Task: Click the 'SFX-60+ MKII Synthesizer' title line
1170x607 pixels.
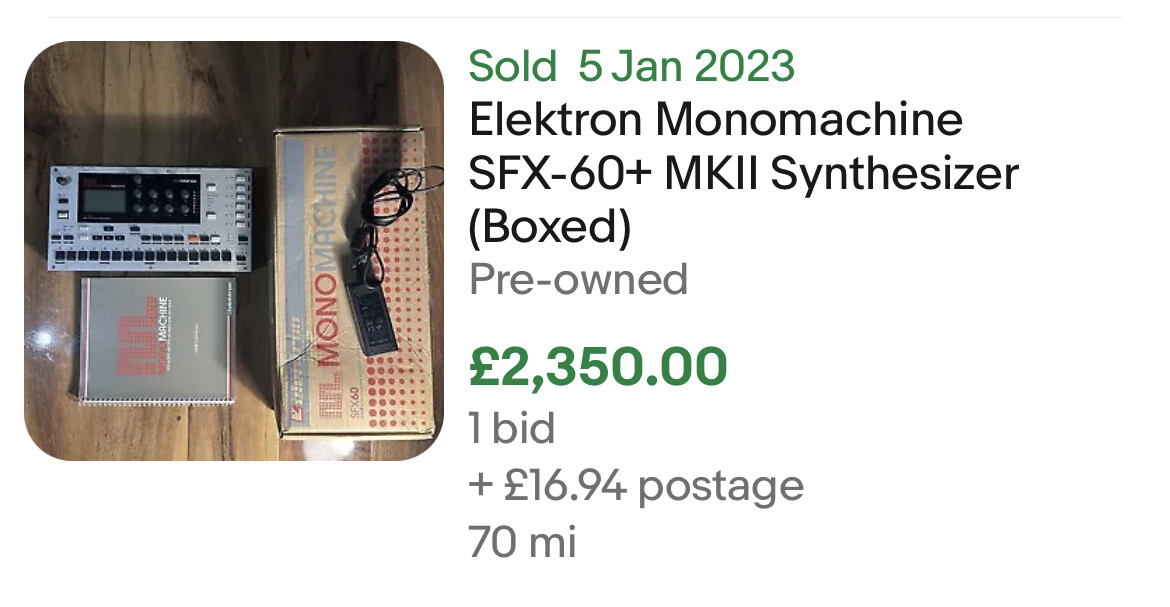Action: click(743, 175)
